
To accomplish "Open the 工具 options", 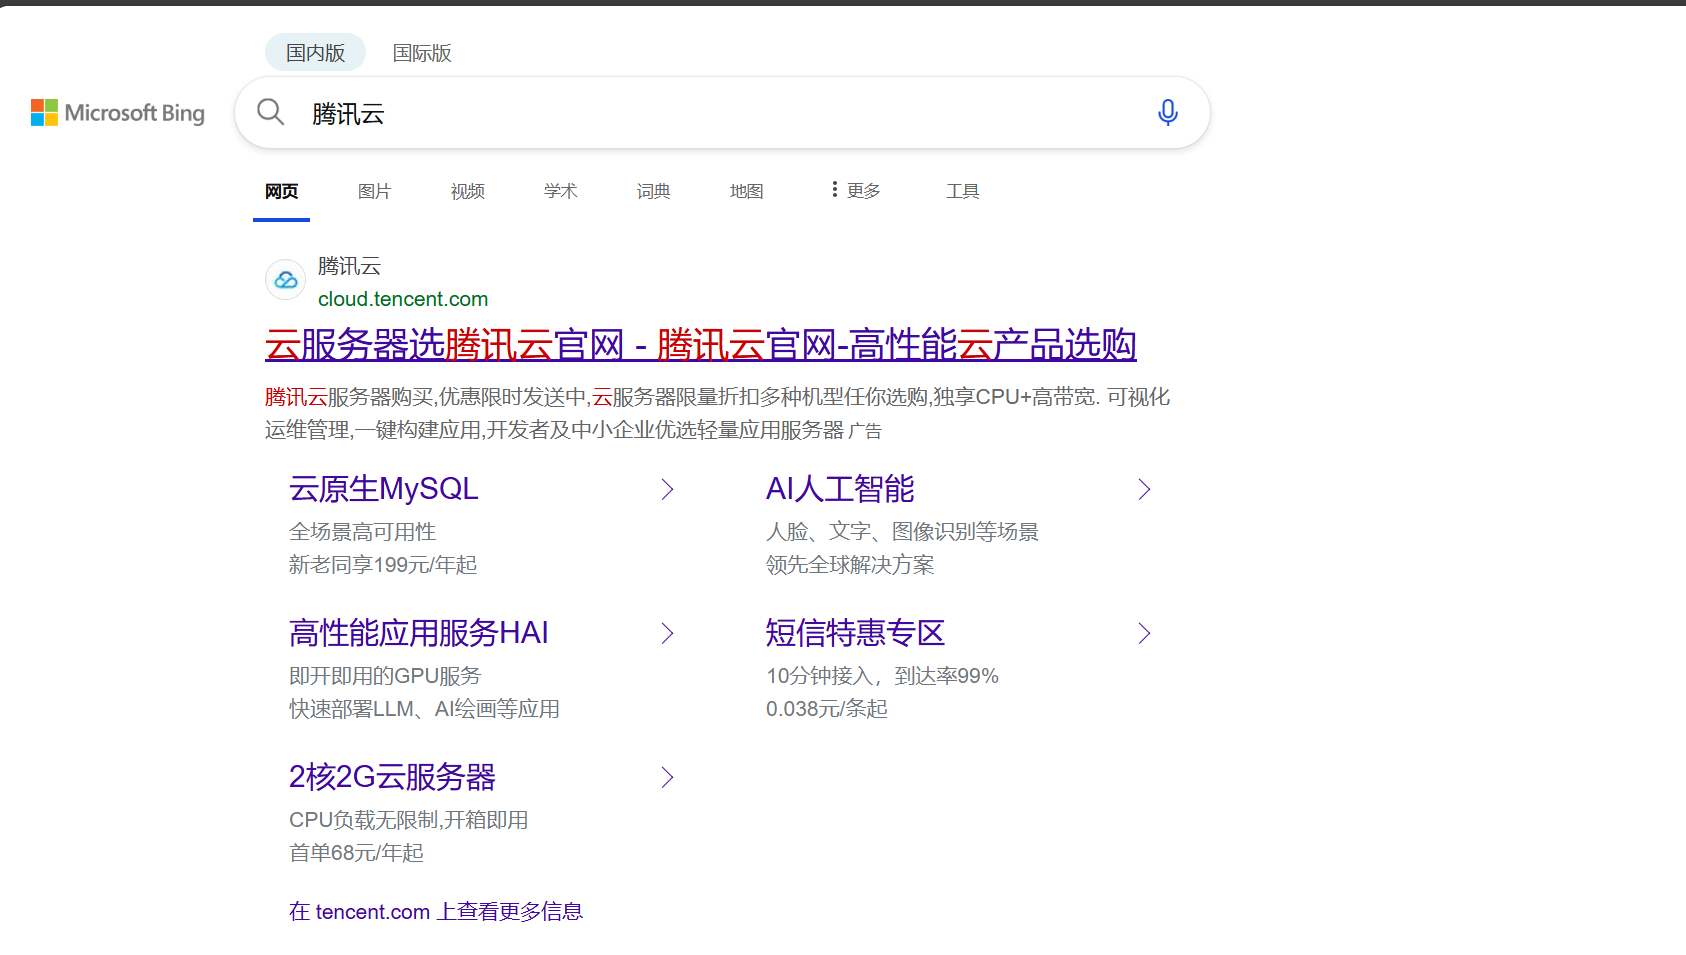I will [x=962, y=191].
